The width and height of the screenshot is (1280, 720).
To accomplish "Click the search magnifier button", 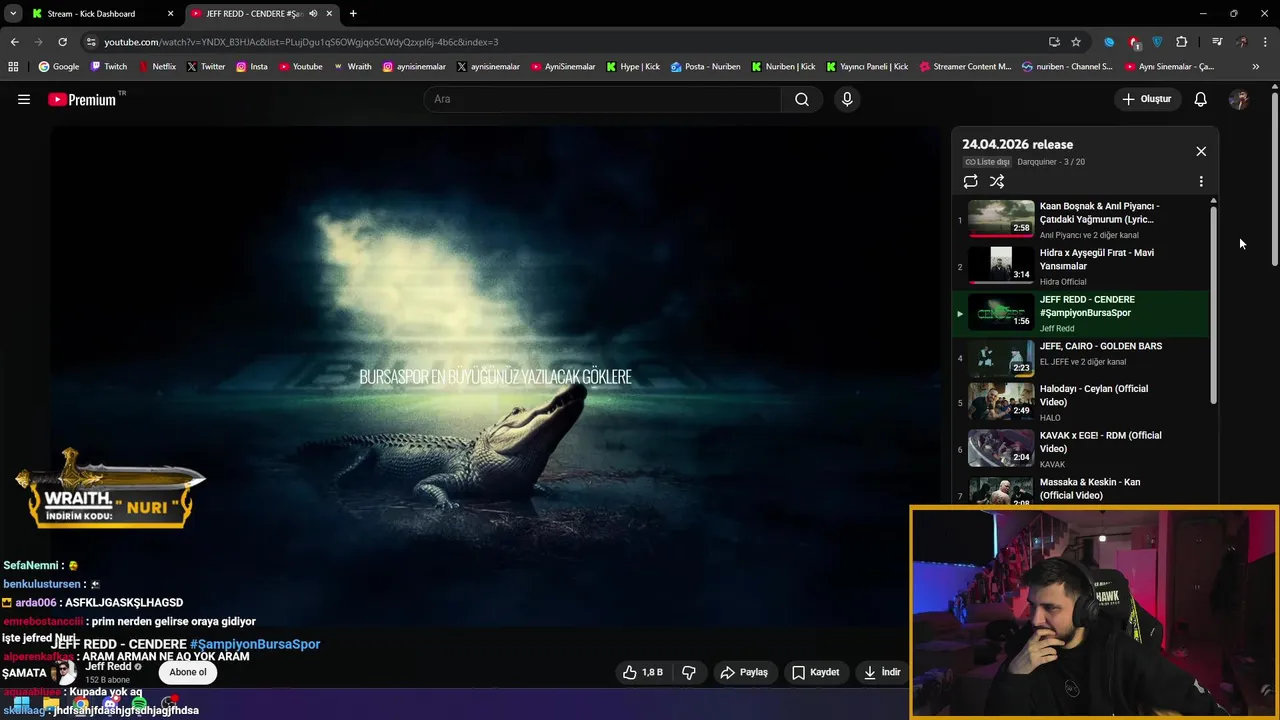I will (x=802, y=99).
